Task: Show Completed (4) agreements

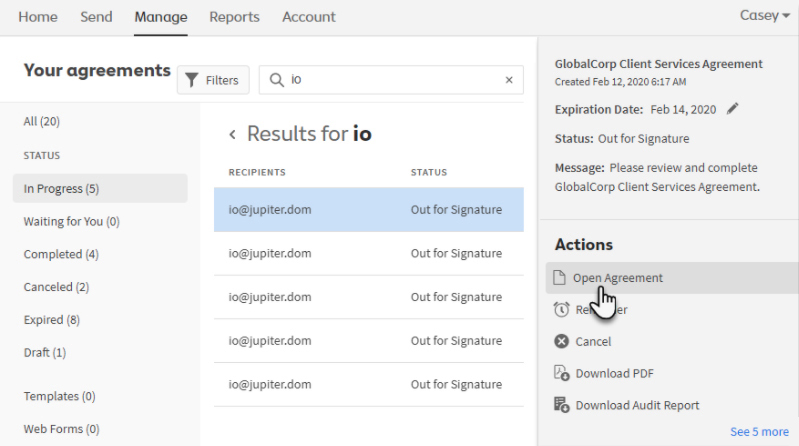Action: pos(61,254)
